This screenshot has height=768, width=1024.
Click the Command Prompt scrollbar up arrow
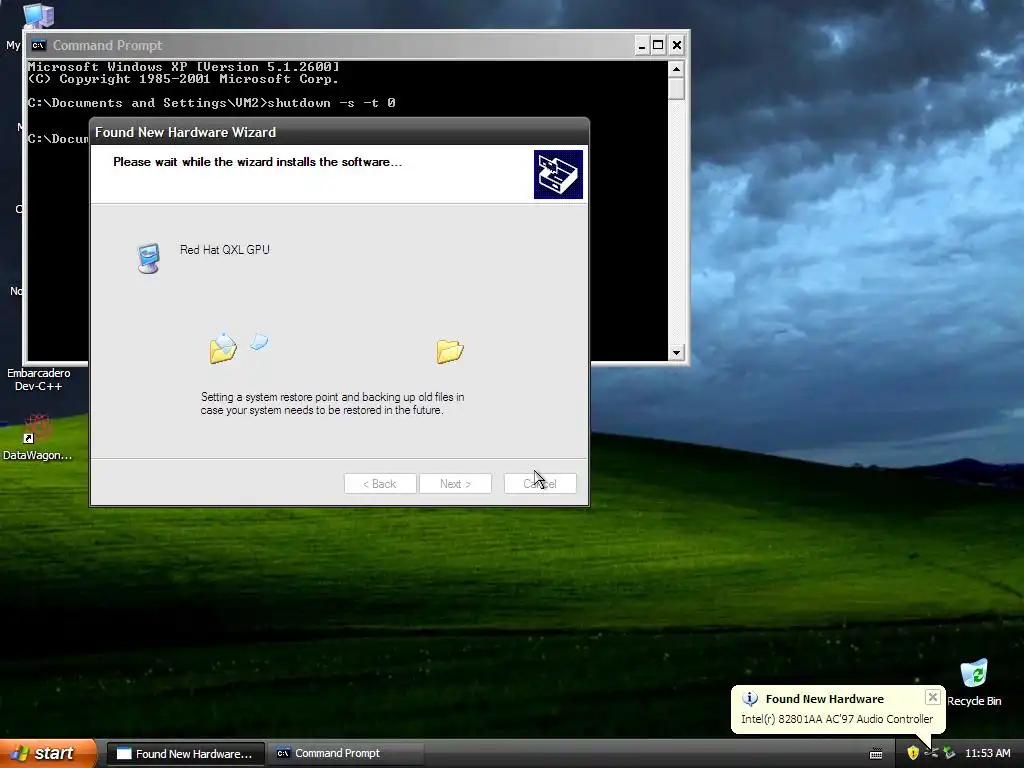[x=676, y=69]
